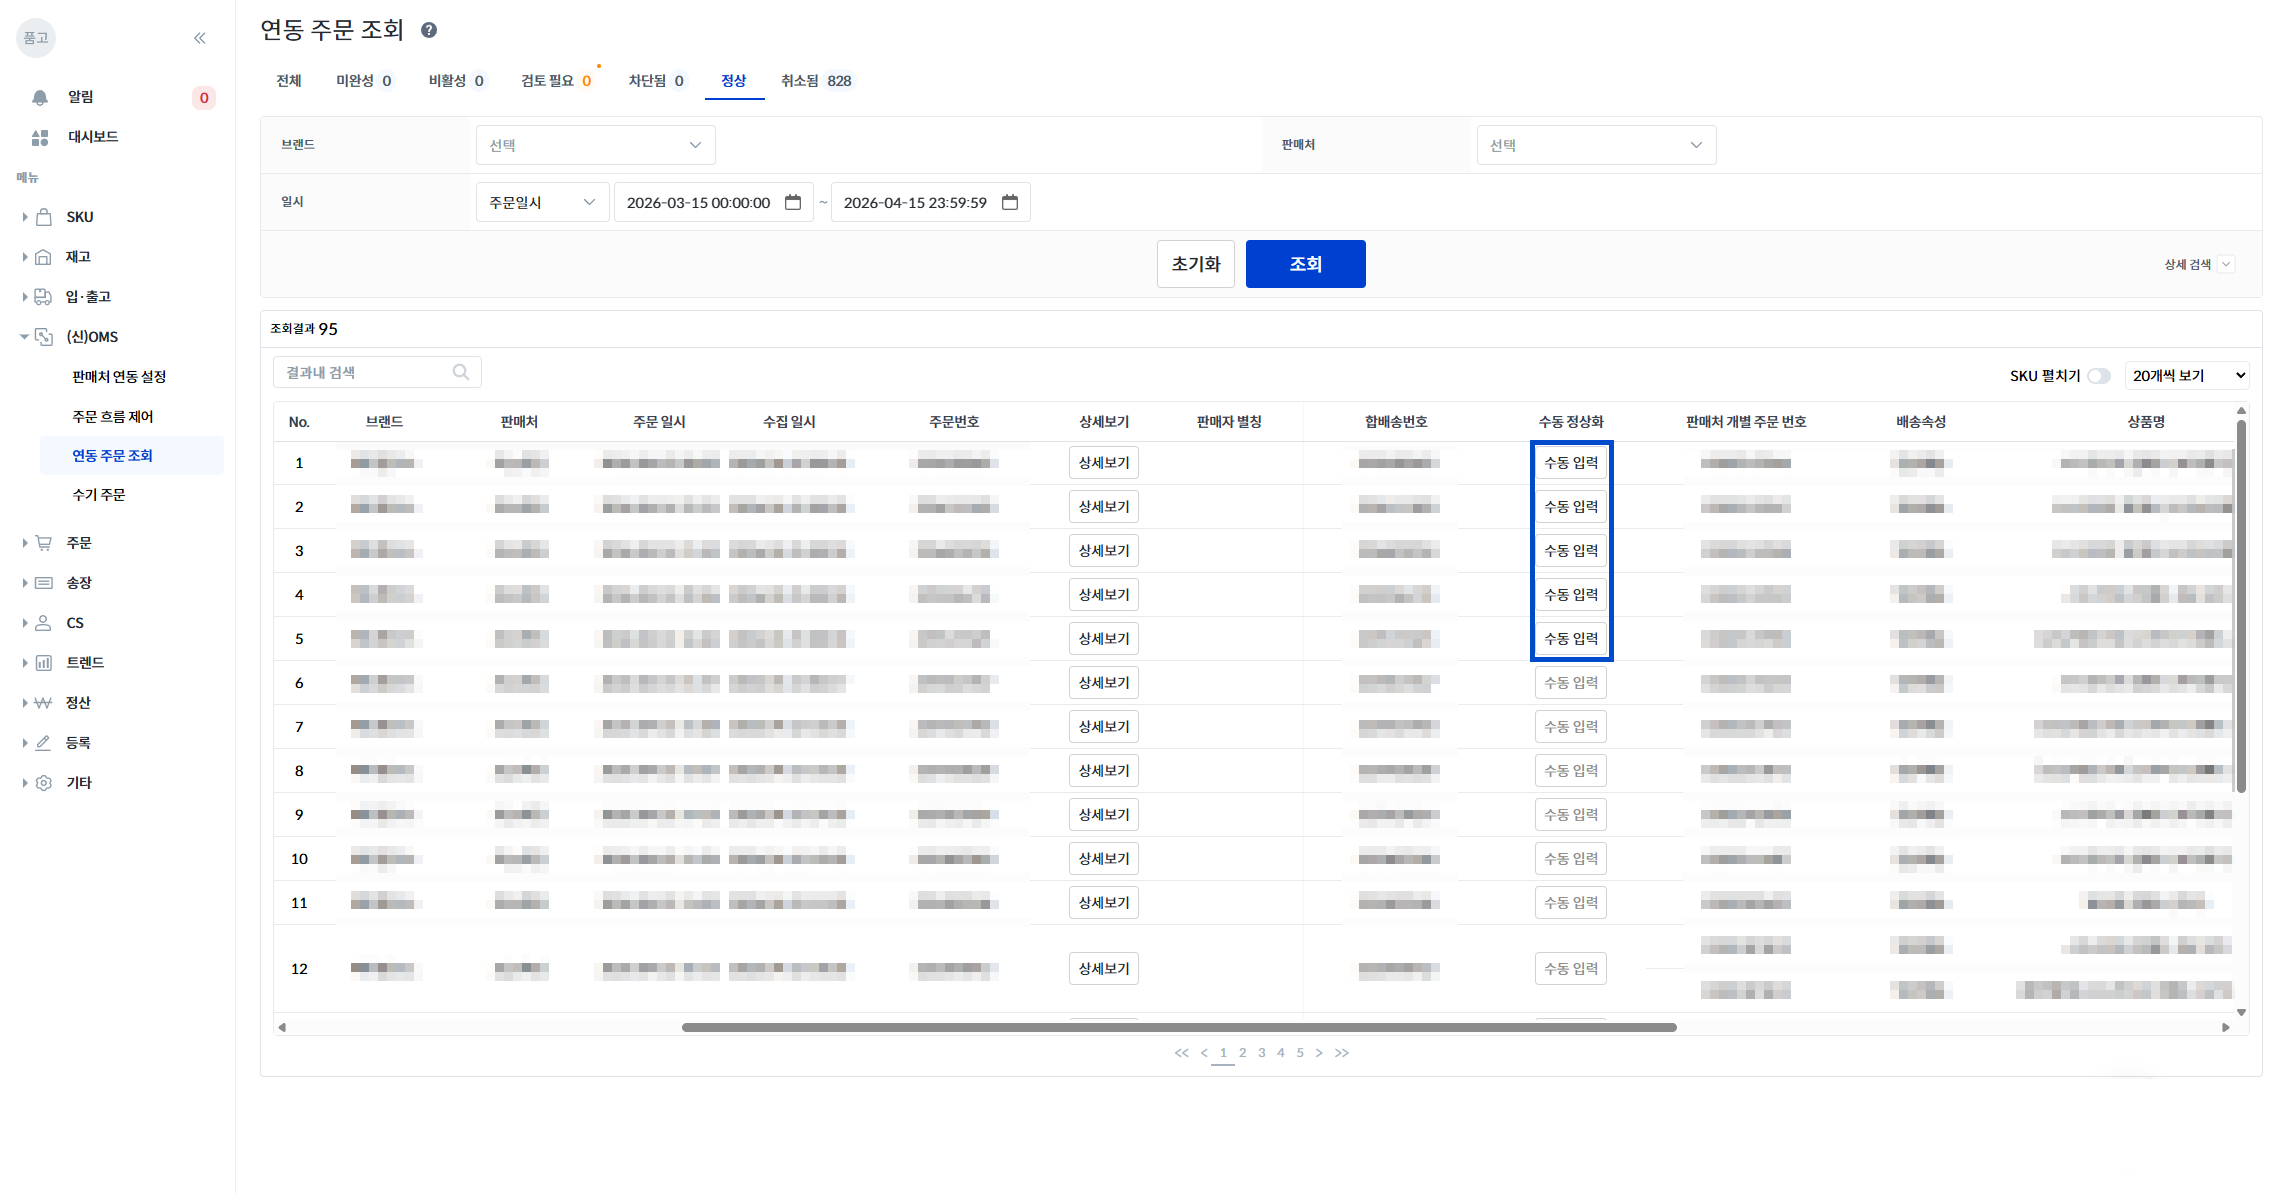Click the horizontal scrollbar below the table
This screenshot has height=1193, width=2278.
click(x=1179, y=1027)
